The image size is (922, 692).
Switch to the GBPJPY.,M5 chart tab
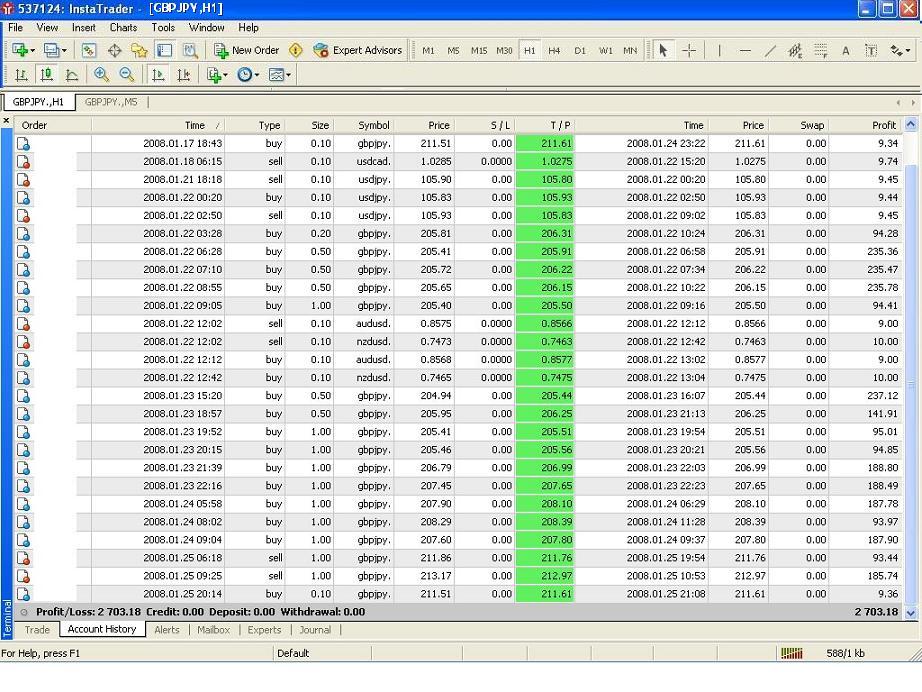coord(111,102)
